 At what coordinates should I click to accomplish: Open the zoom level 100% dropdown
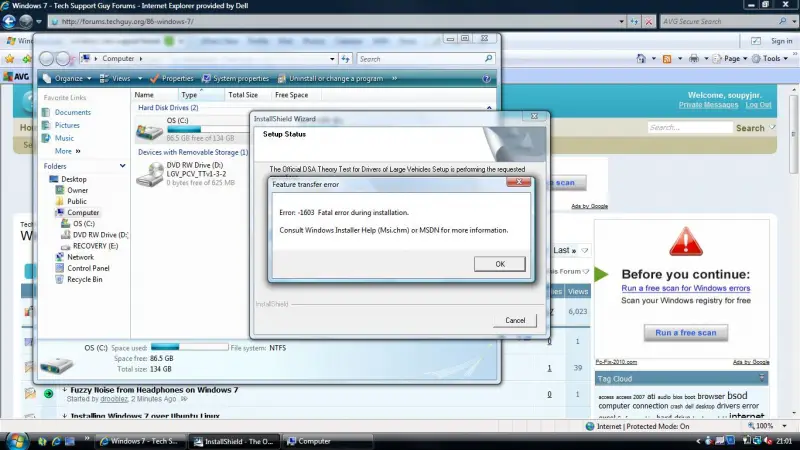pyautogui.click(x=784, y=426)
